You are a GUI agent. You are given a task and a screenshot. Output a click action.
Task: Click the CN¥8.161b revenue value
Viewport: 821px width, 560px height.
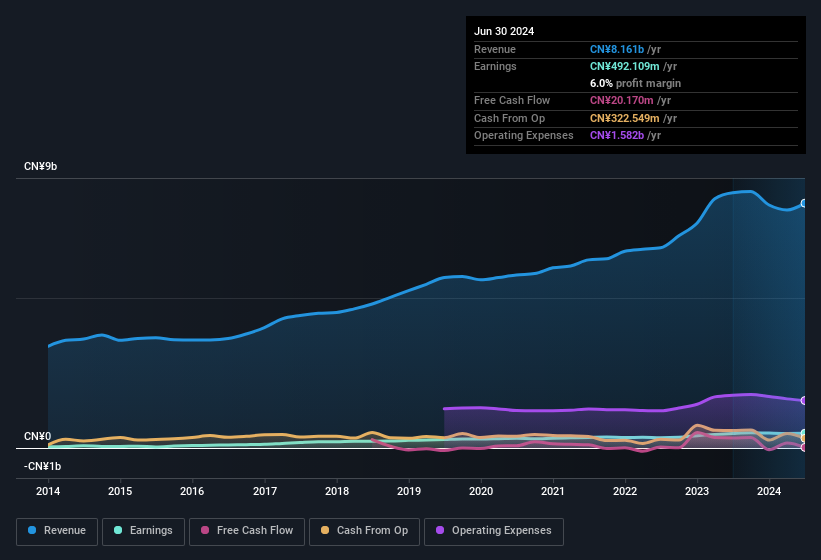coord(617,49)
